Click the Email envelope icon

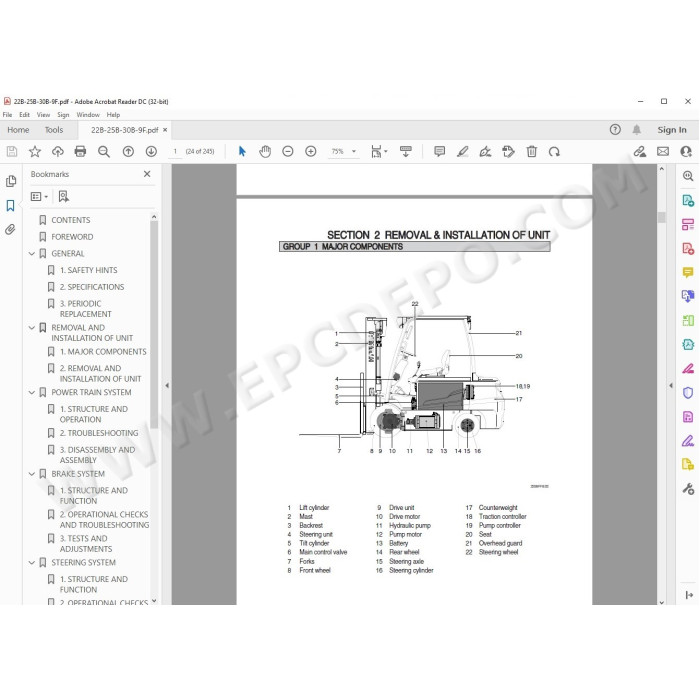[663, 152]
